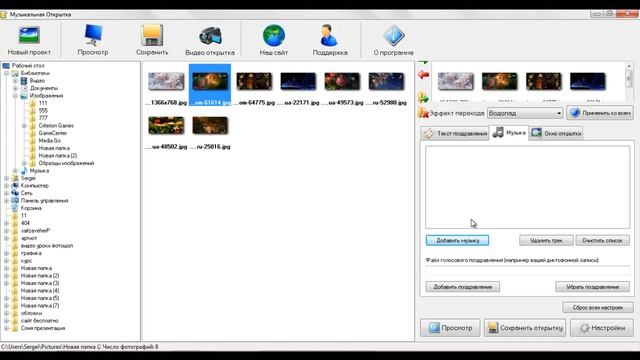Select thumbnail ending 64775.jpg

254,85
